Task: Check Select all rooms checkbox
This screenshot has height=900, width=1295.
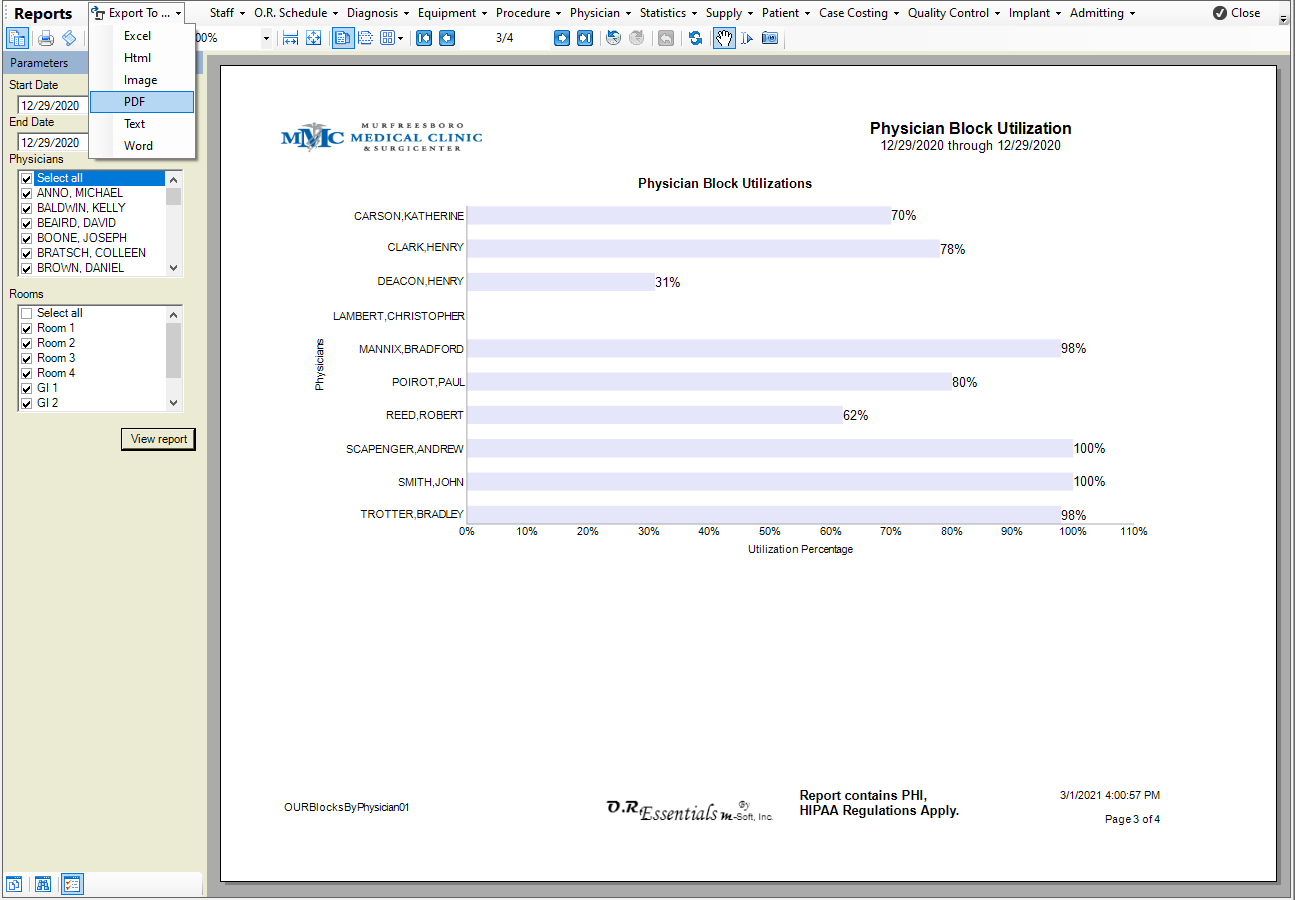Action: (x=27, y=313)
